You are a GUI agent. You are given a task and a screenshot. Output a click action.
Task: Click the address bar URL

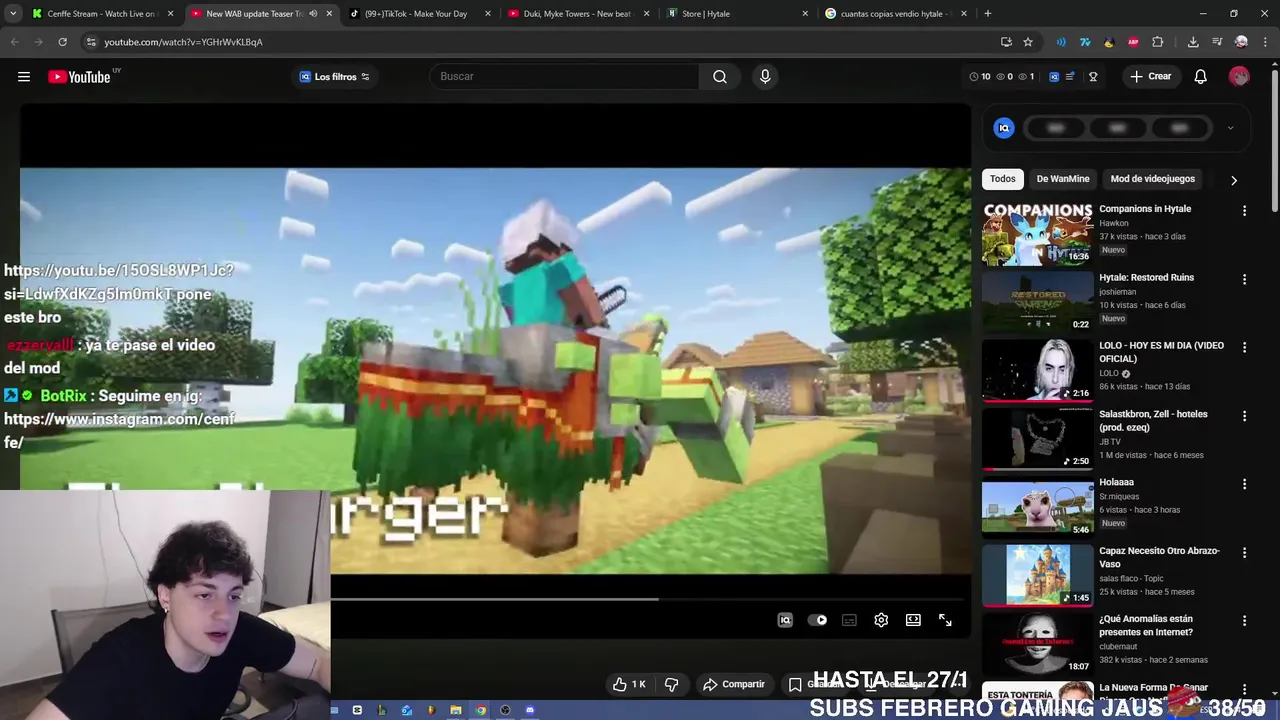click(184, 42)
